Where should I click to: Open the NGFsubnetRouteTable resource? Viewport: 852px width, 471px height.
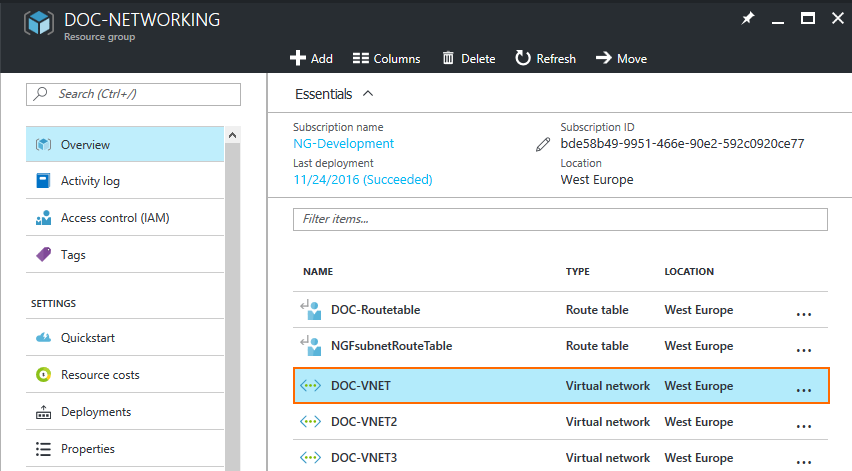click(x=560, y=346)
